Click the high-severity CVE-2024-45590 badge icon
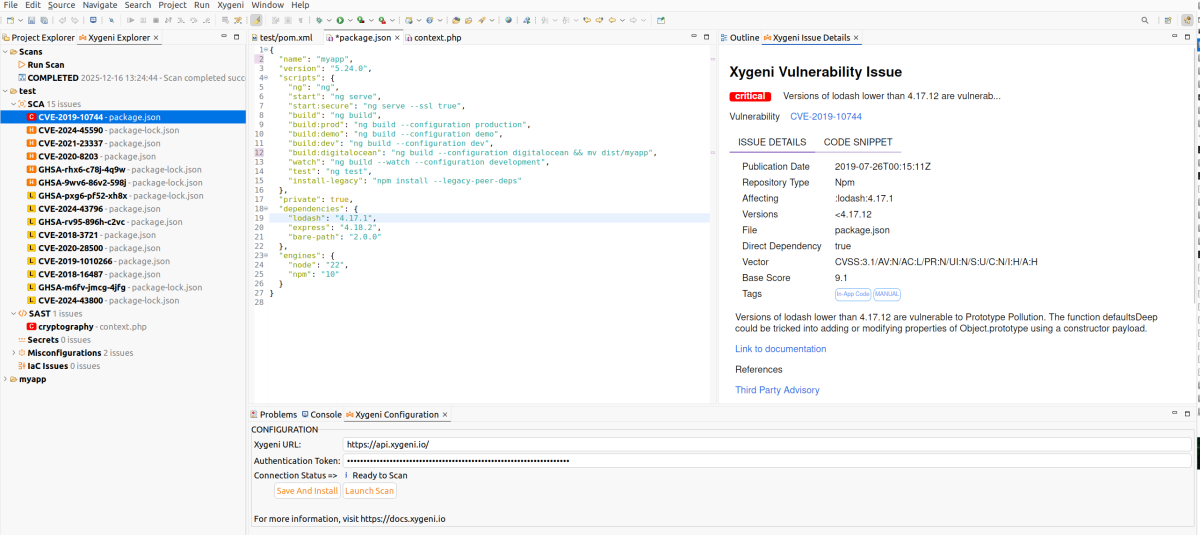 coord(31,130)
